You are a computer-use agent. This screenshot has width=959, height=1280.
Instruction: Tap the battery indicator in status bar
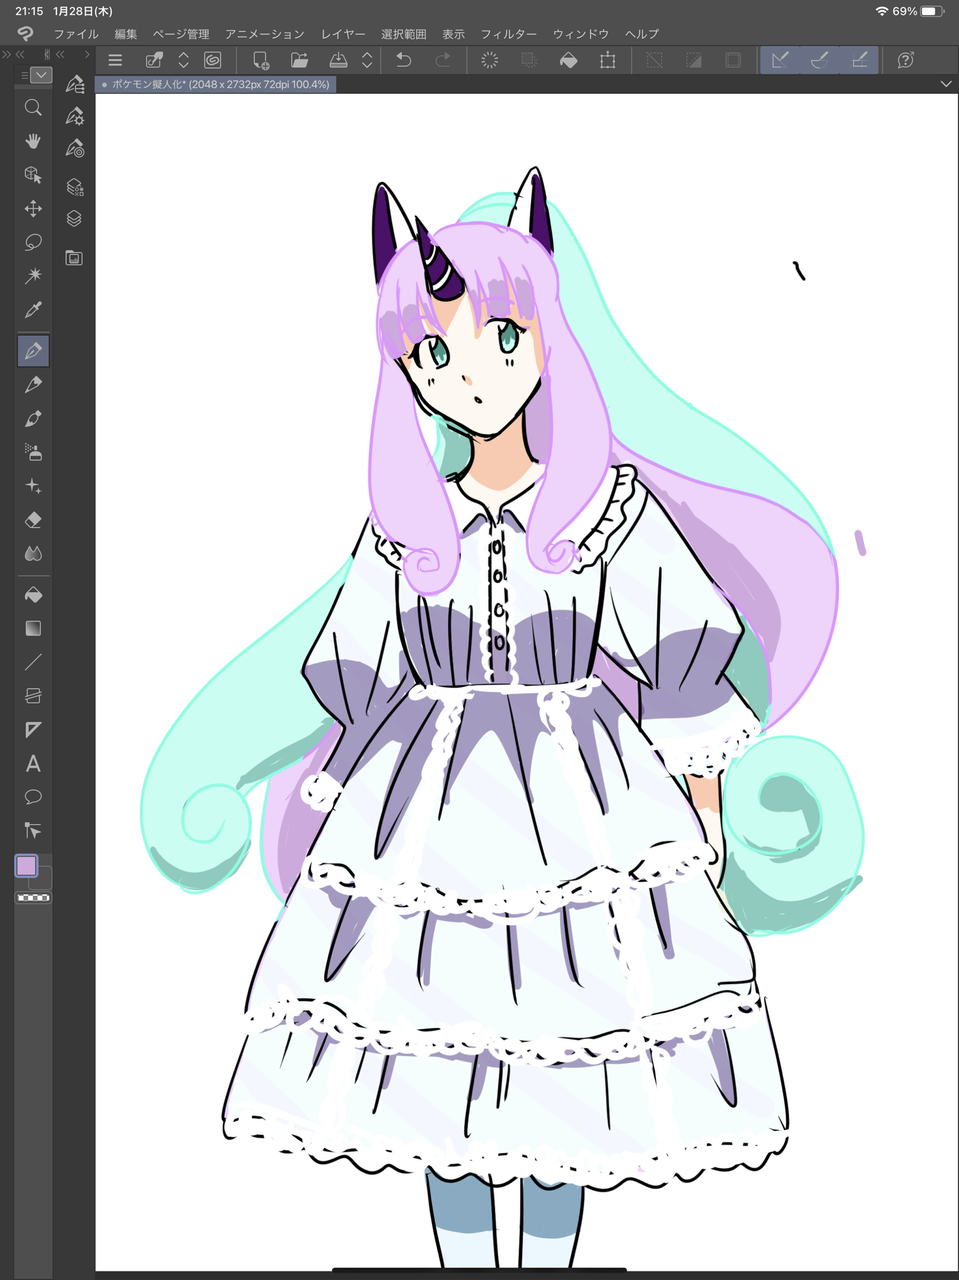(931, 11)
